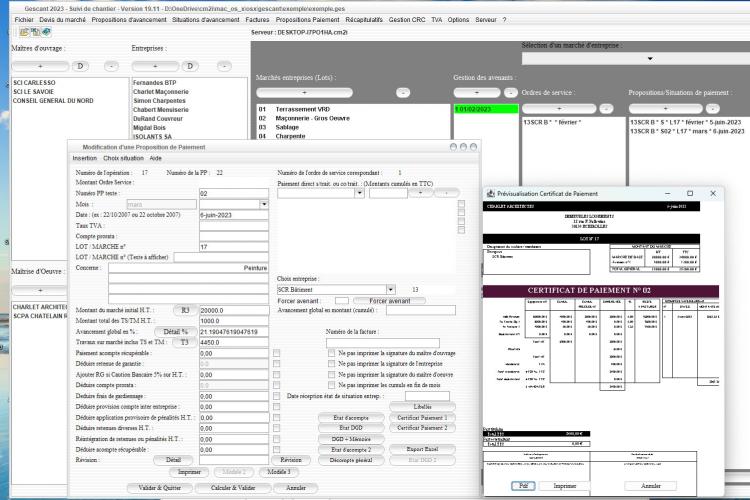The image size is (750, 500).
Task: Remove an Ordre de service with minus
Action: [606, 109]
